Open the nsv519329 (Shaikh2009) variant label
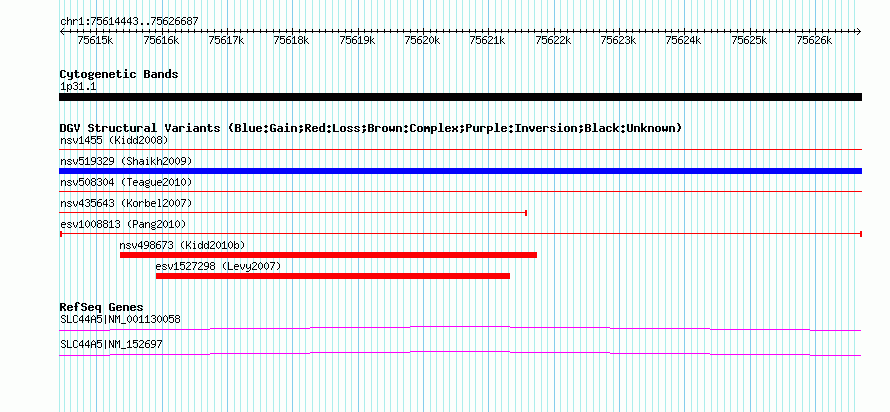The height and width of the screenshot is (412, 890). (x=126, y=161)
